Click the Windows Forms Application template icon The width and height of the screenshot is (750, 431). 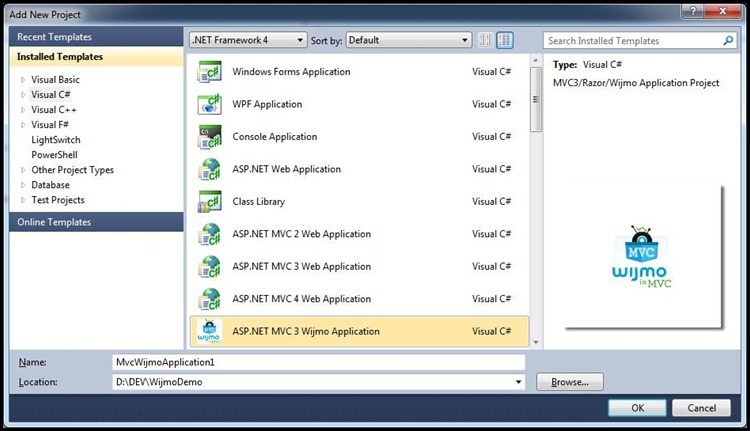(210, 72)
